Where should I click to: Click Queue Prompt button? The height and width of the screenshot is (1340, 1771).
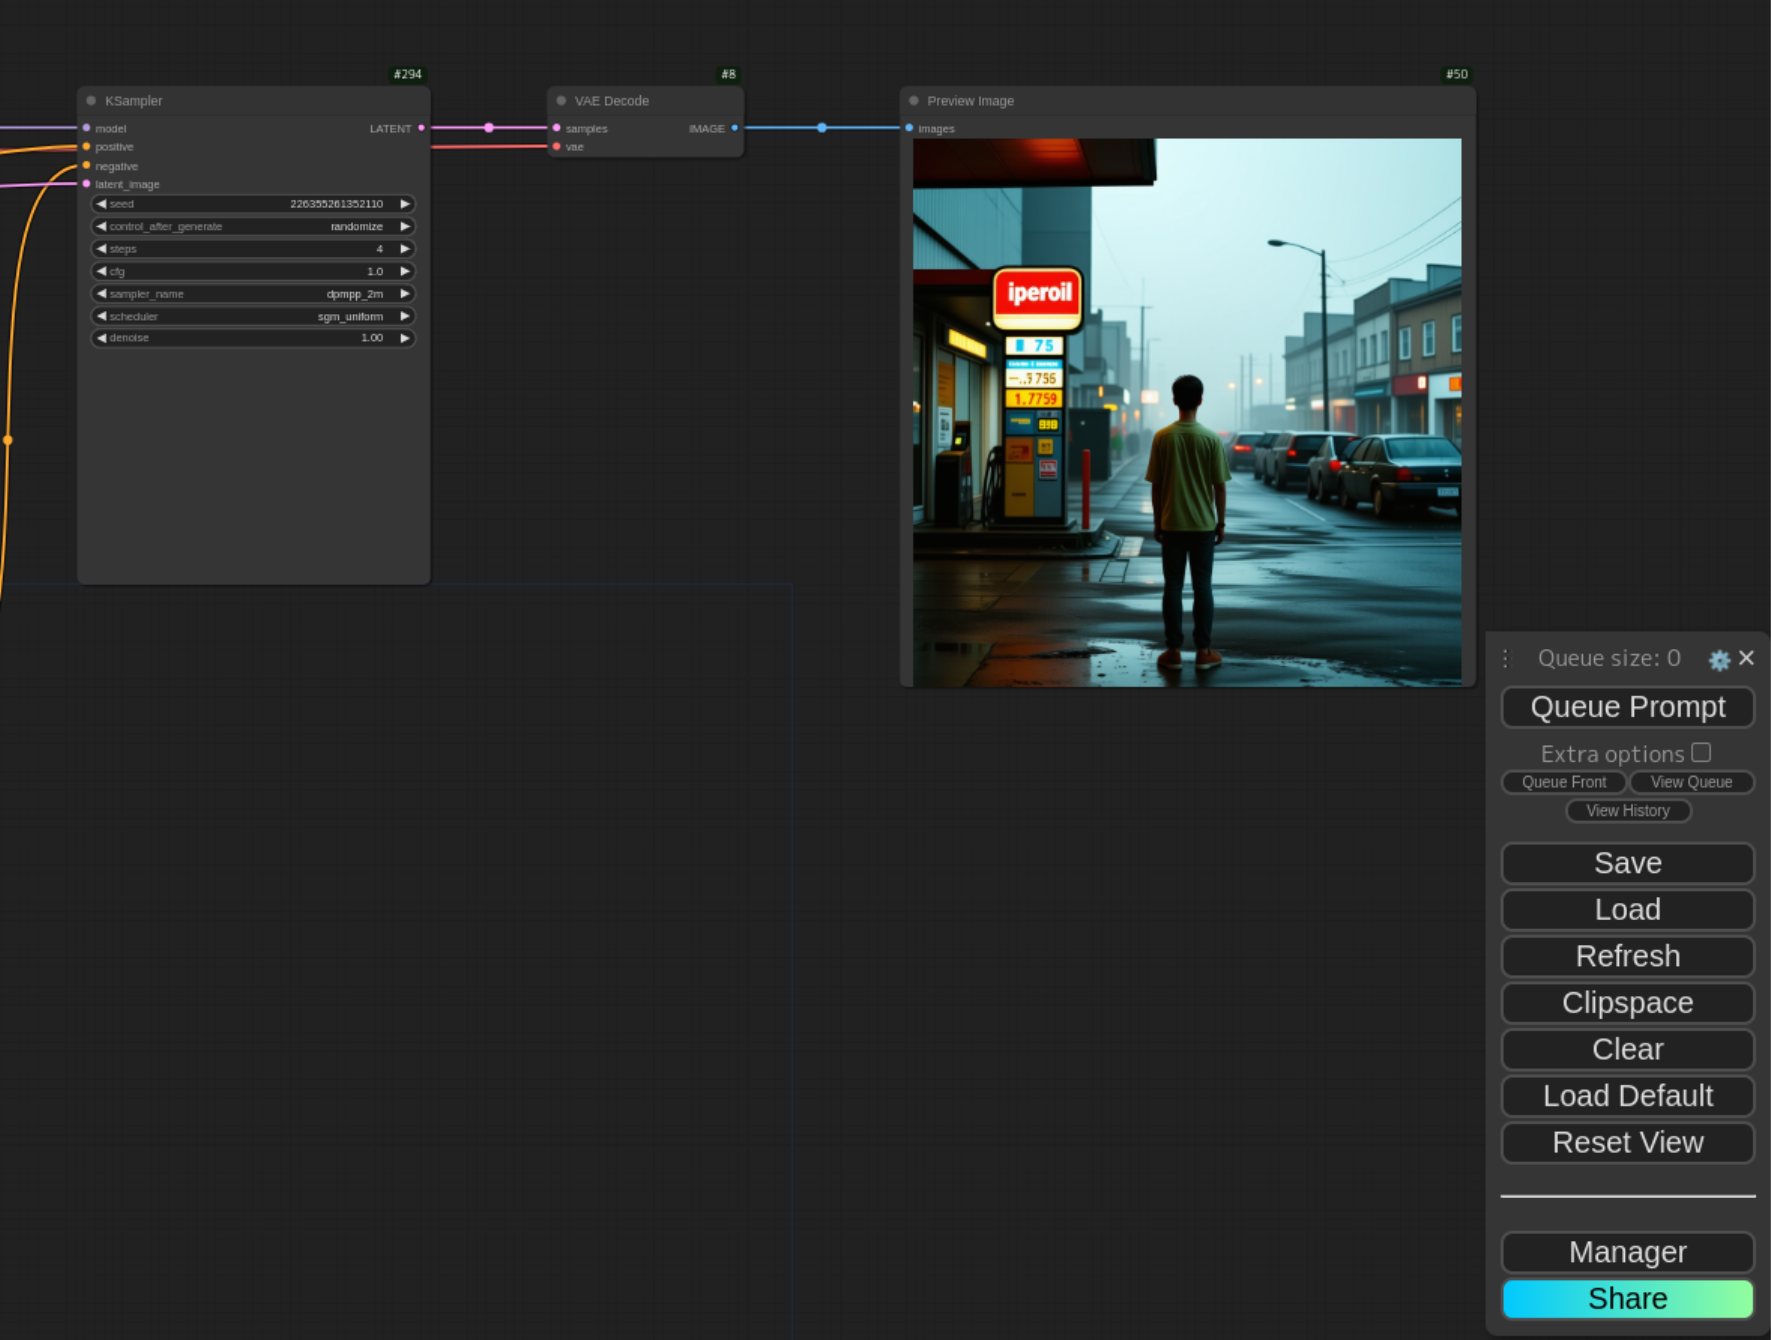click(1627, 707)
